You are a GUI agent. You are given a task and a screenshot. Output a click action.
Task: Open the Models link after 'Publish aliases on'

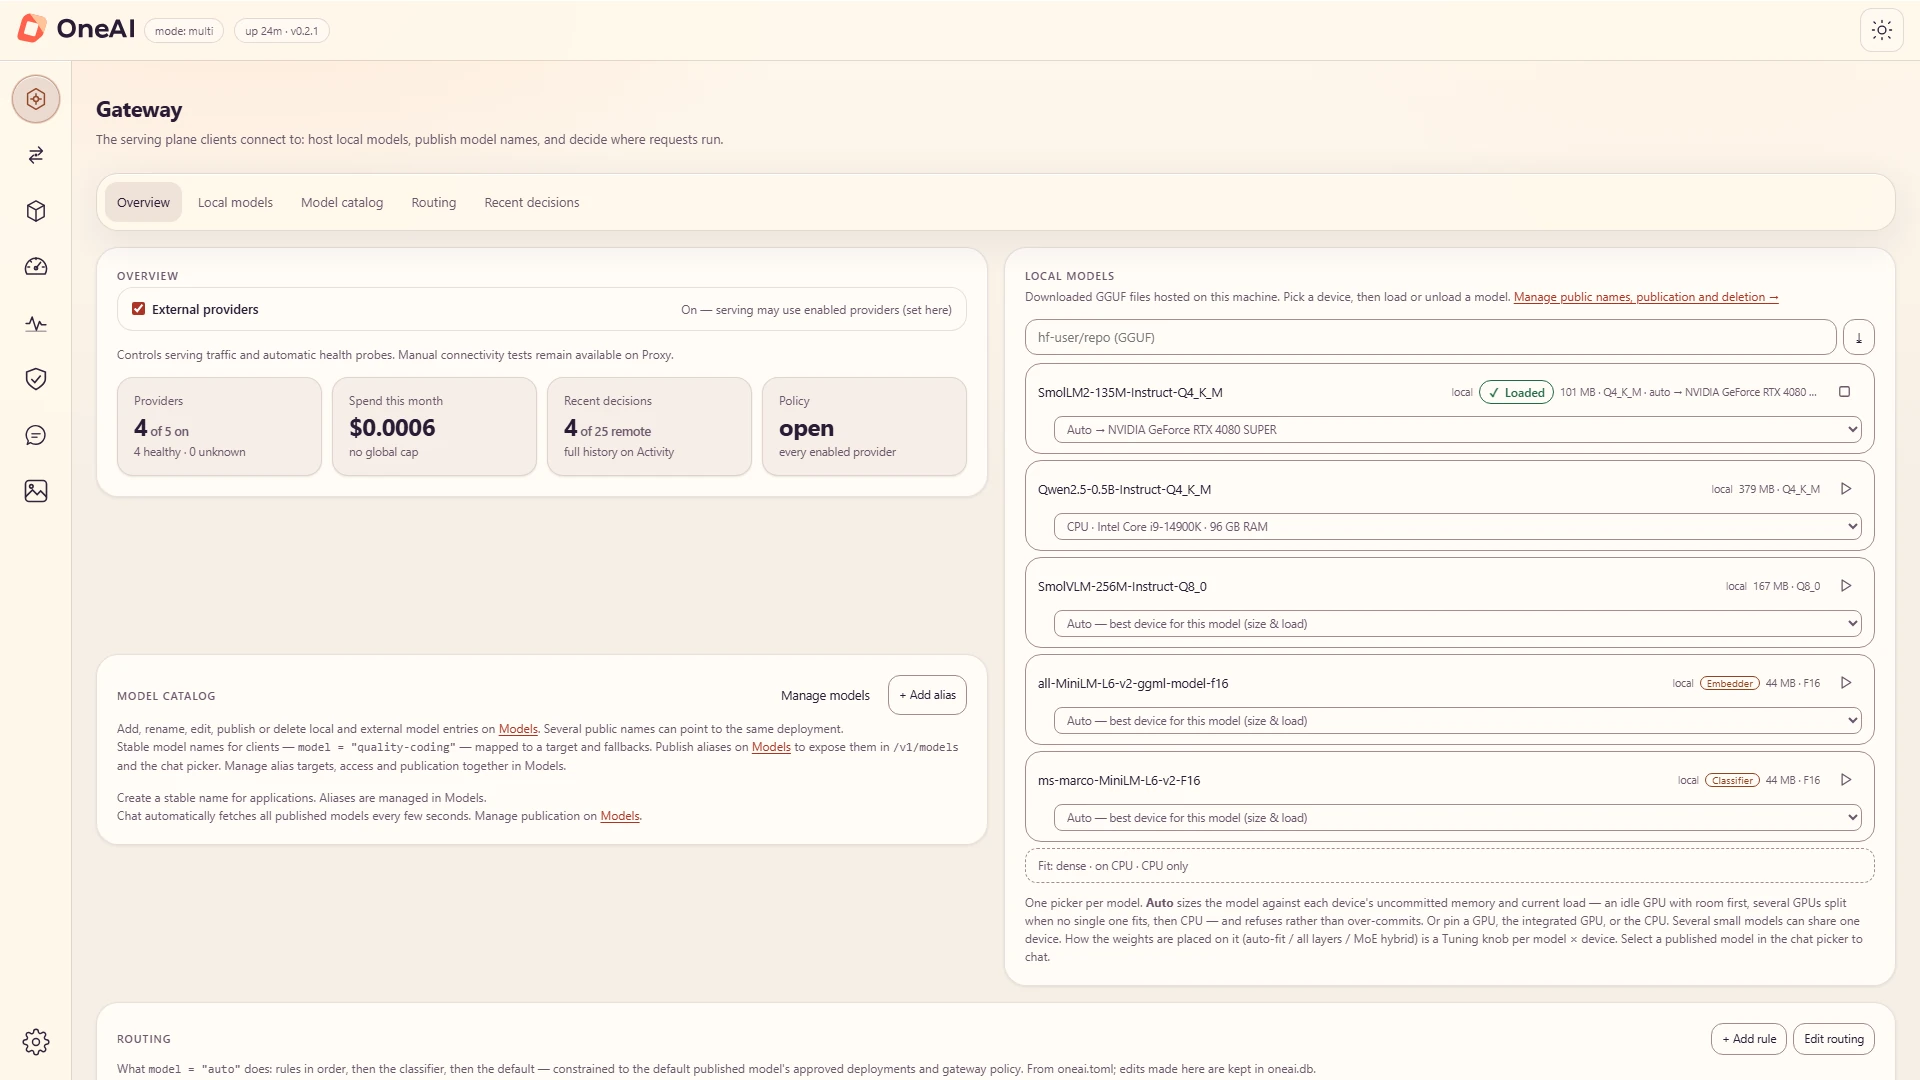pos(771,747)
